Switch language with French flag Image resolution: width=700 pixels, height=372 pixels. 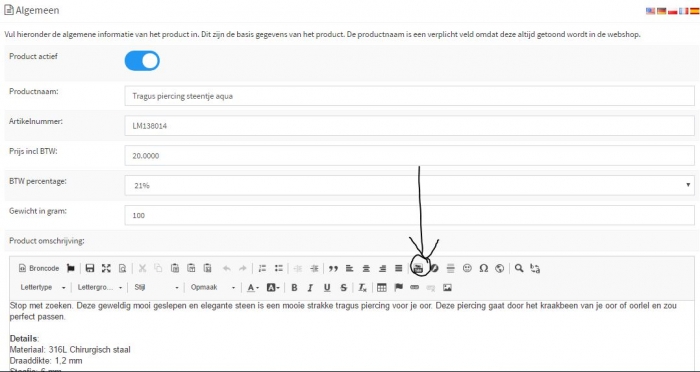pos(683,11)
